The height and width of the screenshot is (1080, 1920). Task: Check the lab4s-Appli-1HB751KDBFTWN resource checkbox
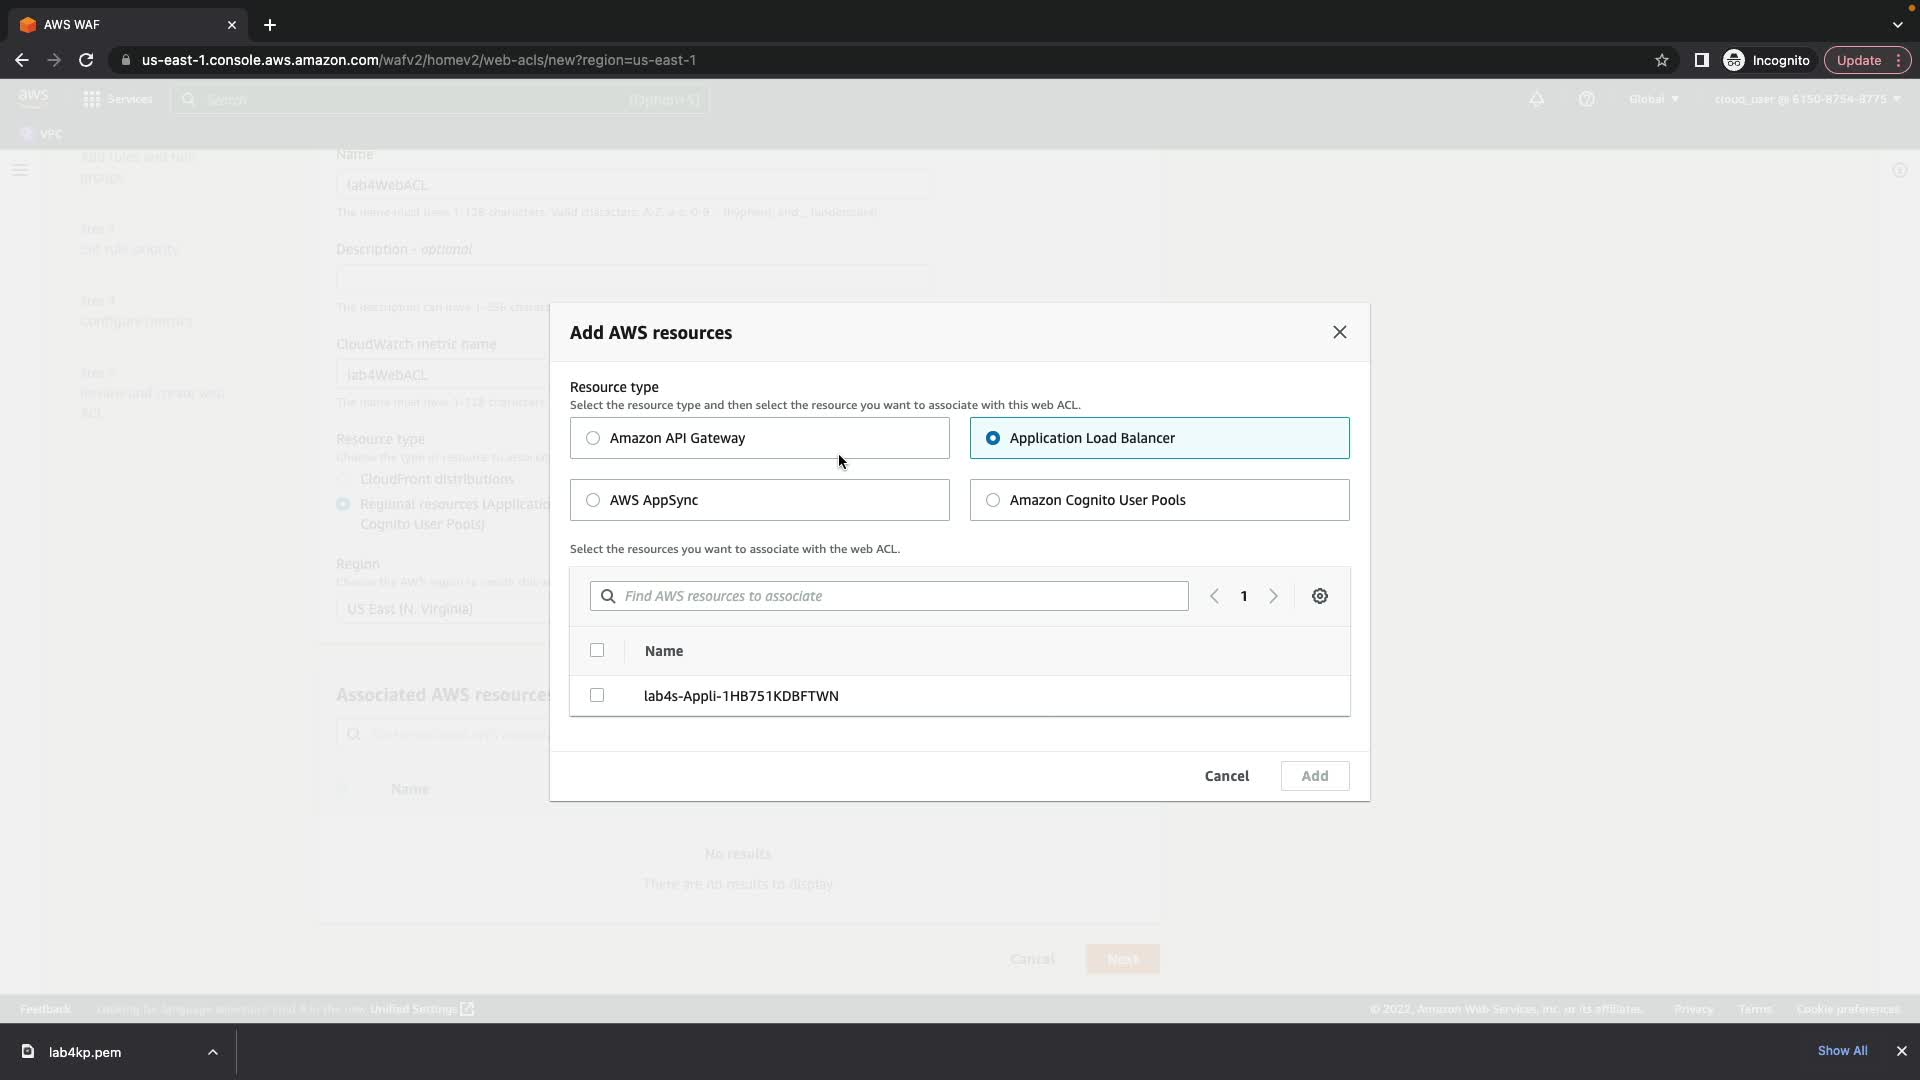(597, 695)
